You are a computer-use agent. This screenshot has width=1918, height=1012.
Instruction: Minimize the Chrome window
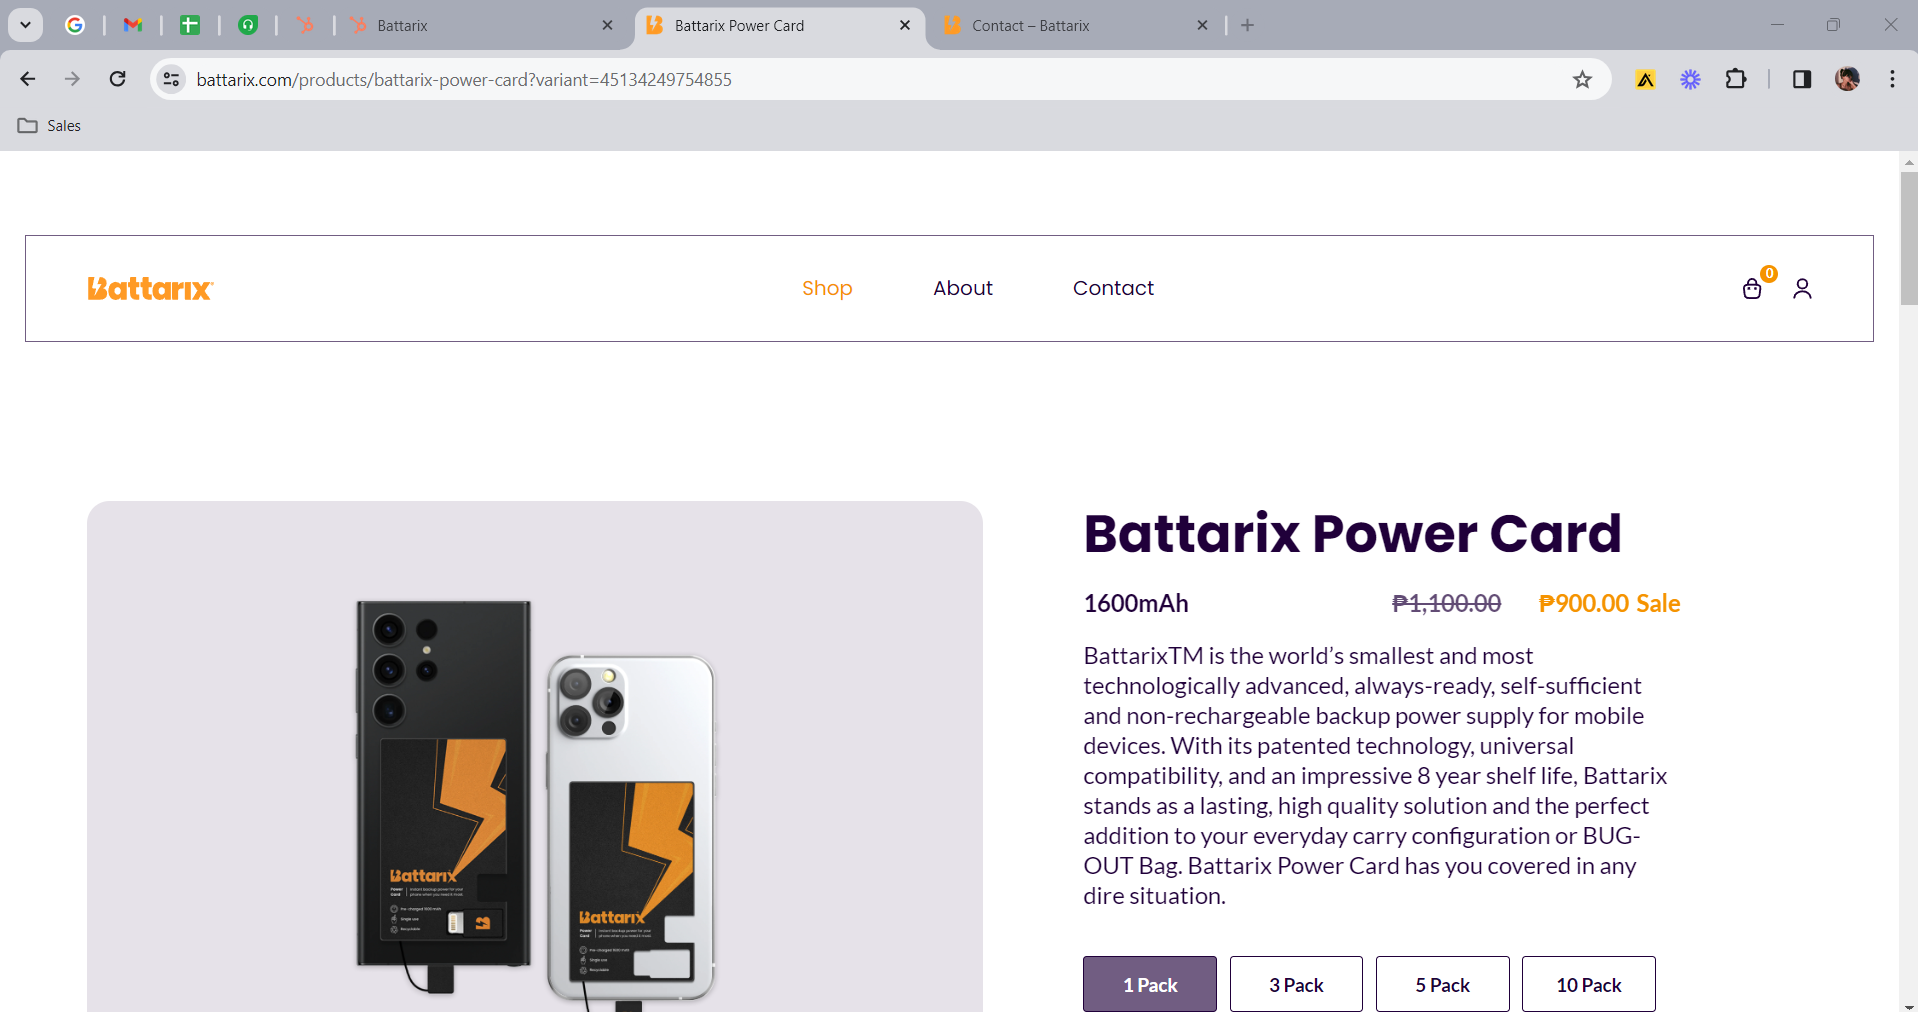[1777, 25]
